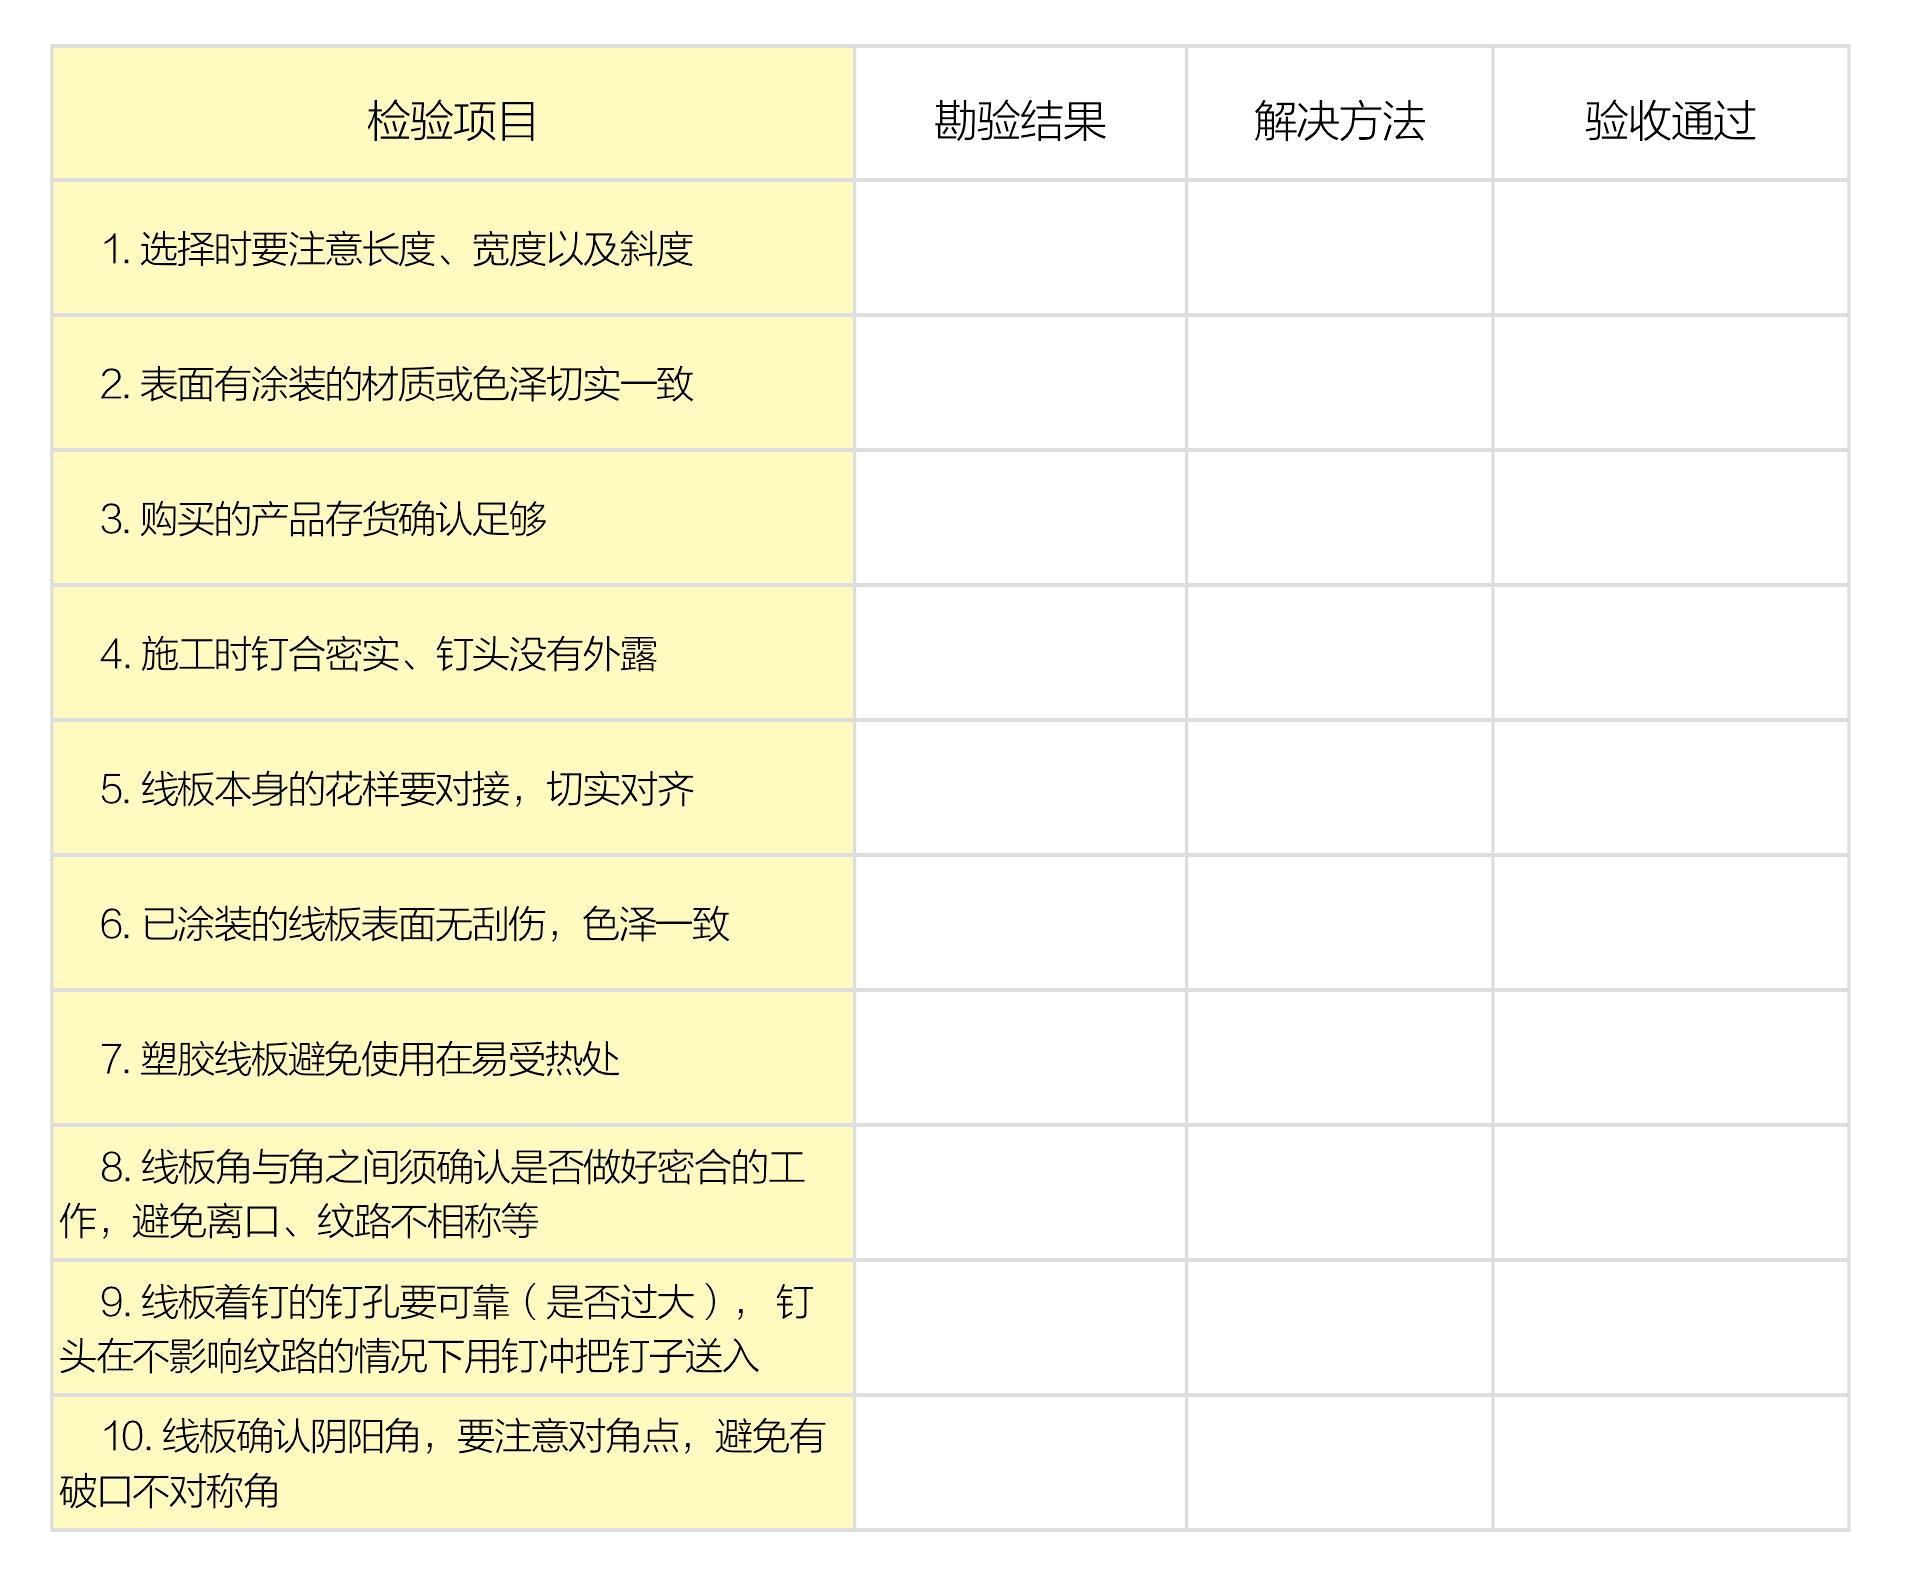This screenshot has width=1928, height=1572.
Task: Click the 勘验结果 cell for row 3
Action: tap(1020, 518)
